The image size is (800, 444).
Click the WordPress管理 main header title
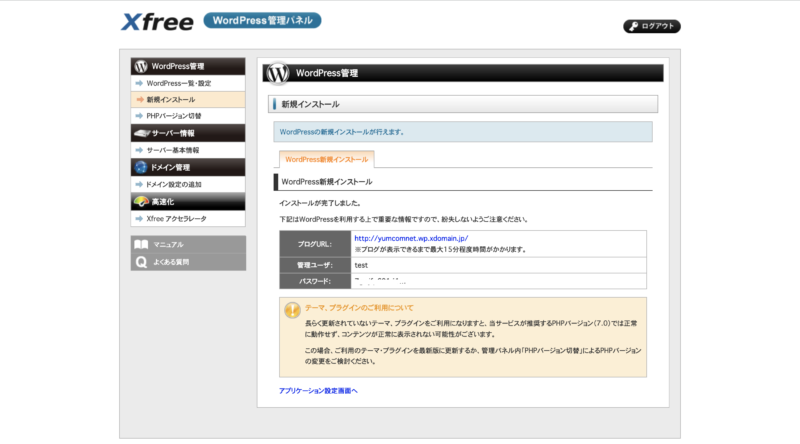click(x=327, y=73)
